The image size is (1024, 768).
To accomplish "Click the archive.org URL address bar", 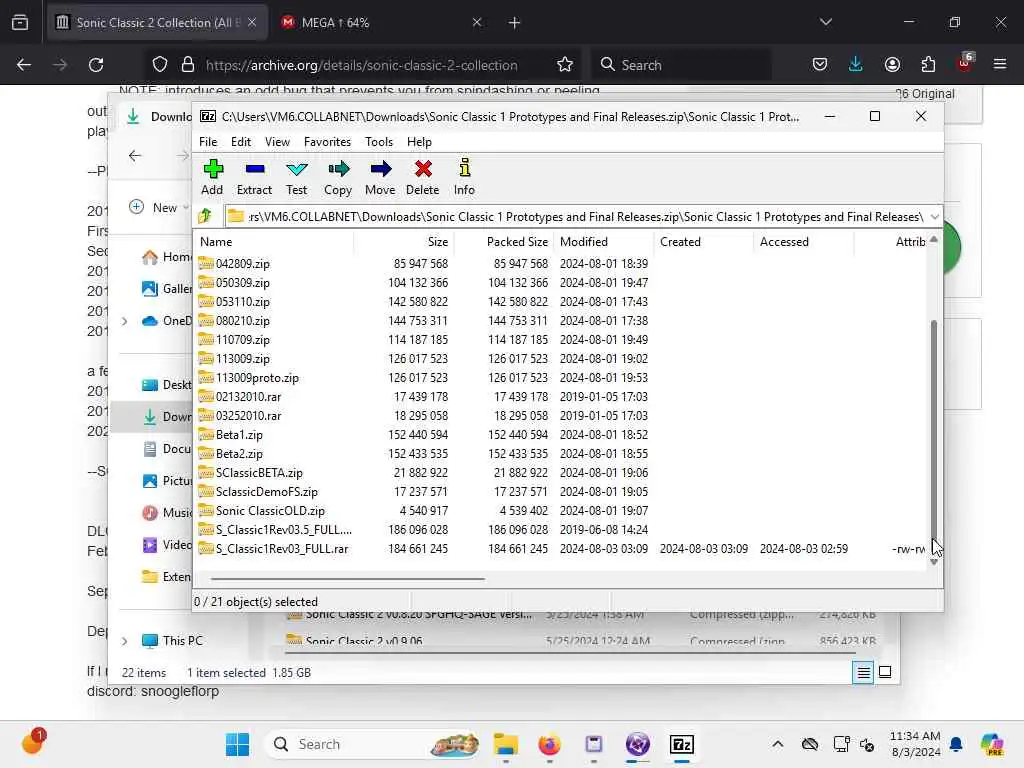I will tap(361, 65).
